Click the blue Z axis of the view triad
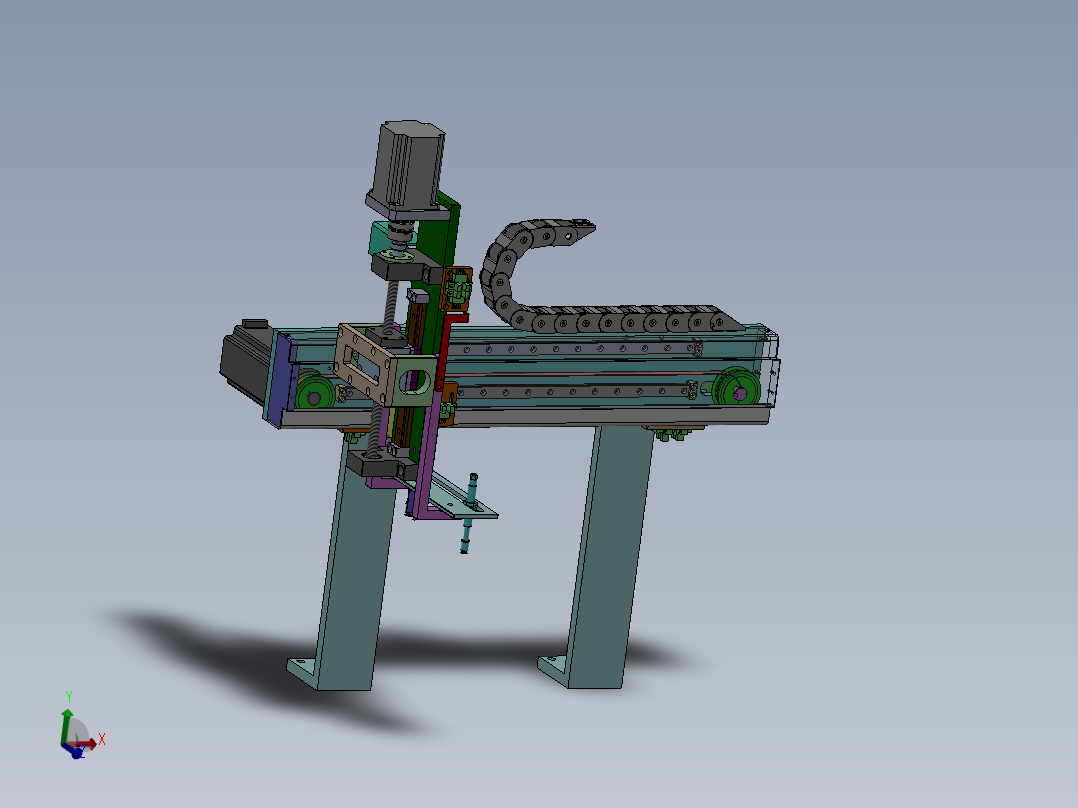Viewport: 1078px width, 808px height. click(74, 752)
